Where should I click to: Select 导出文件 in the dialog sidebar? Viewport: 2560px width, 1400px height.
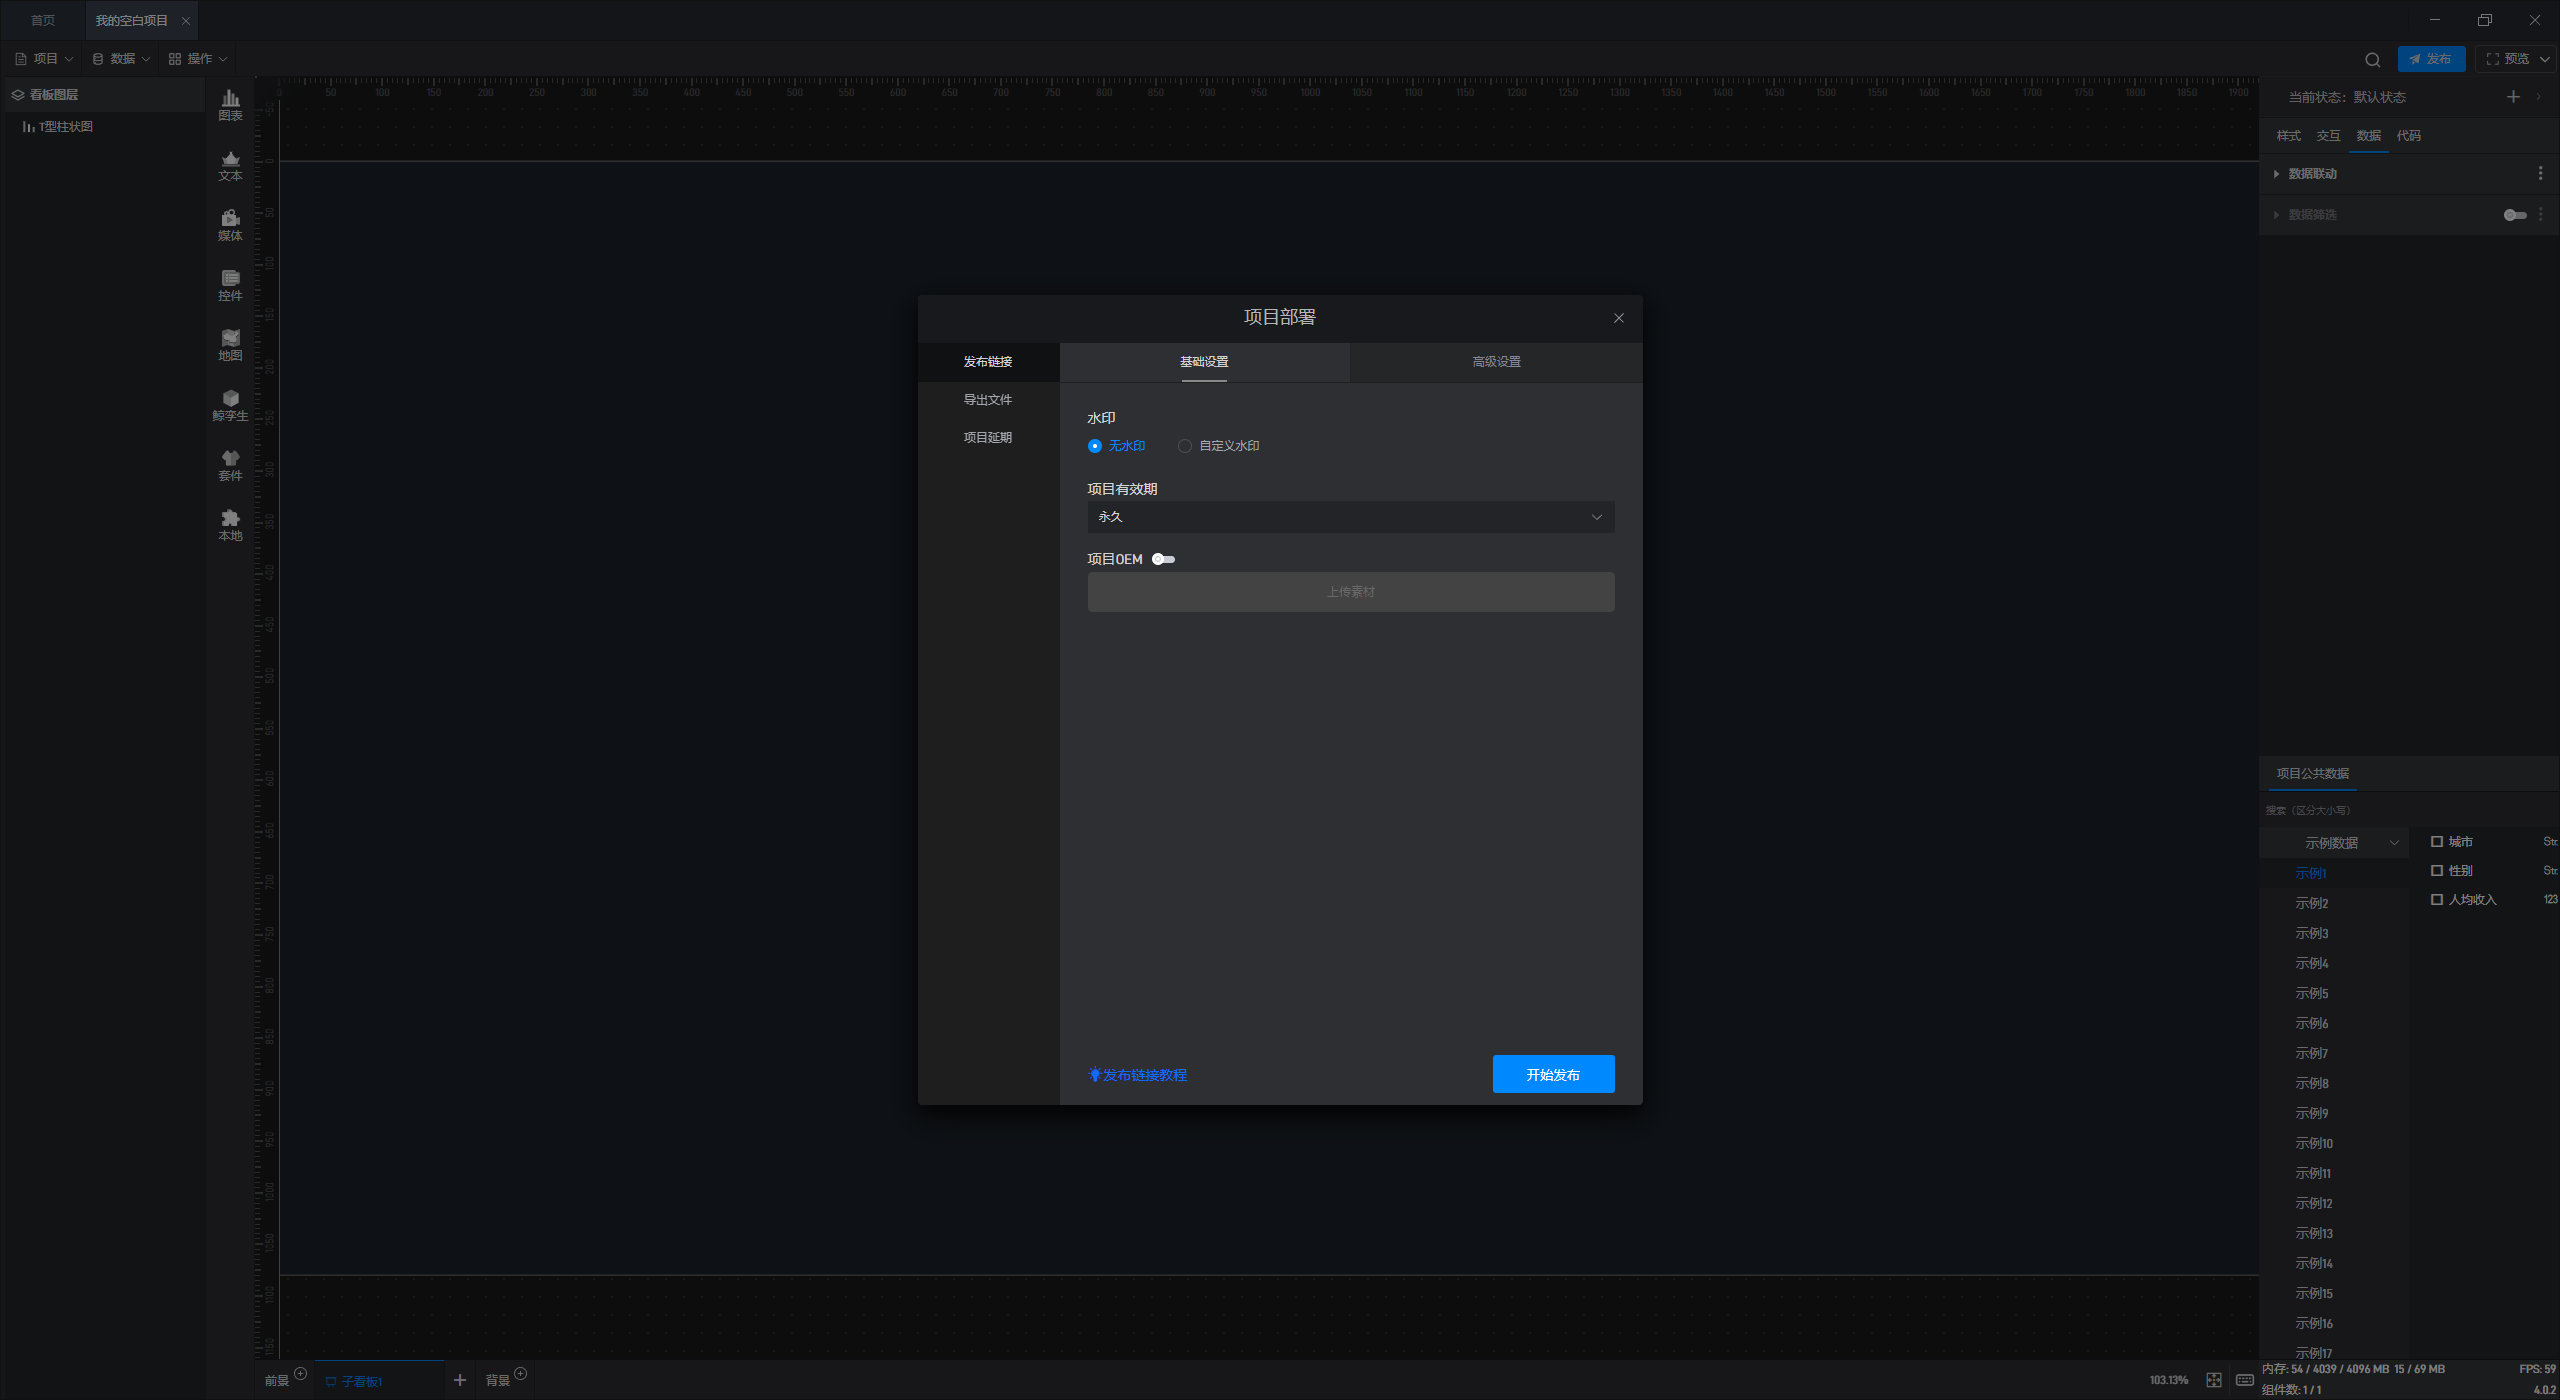click(x=987, y=400)
